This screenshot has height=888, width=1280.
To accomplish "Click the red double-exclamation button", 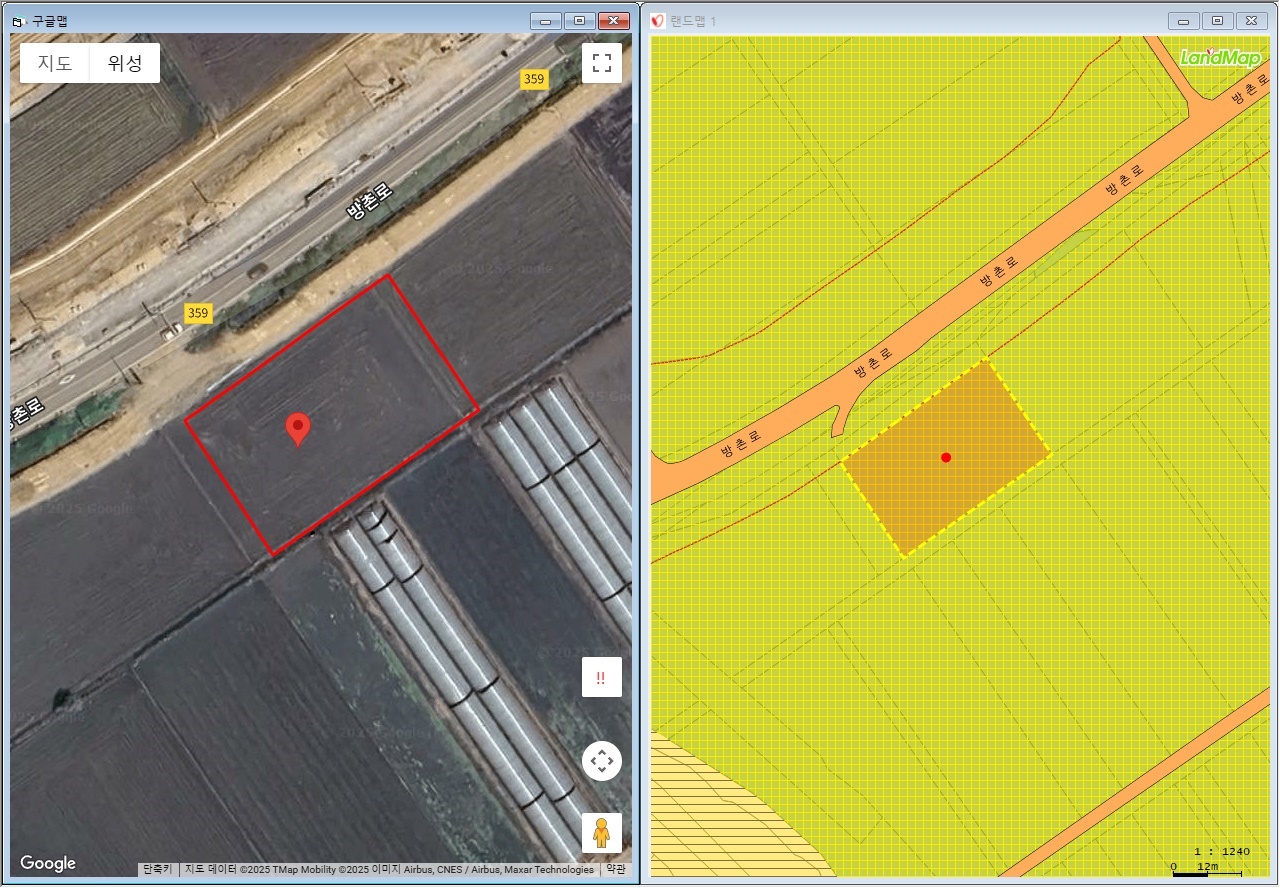I will coord(601,677).
